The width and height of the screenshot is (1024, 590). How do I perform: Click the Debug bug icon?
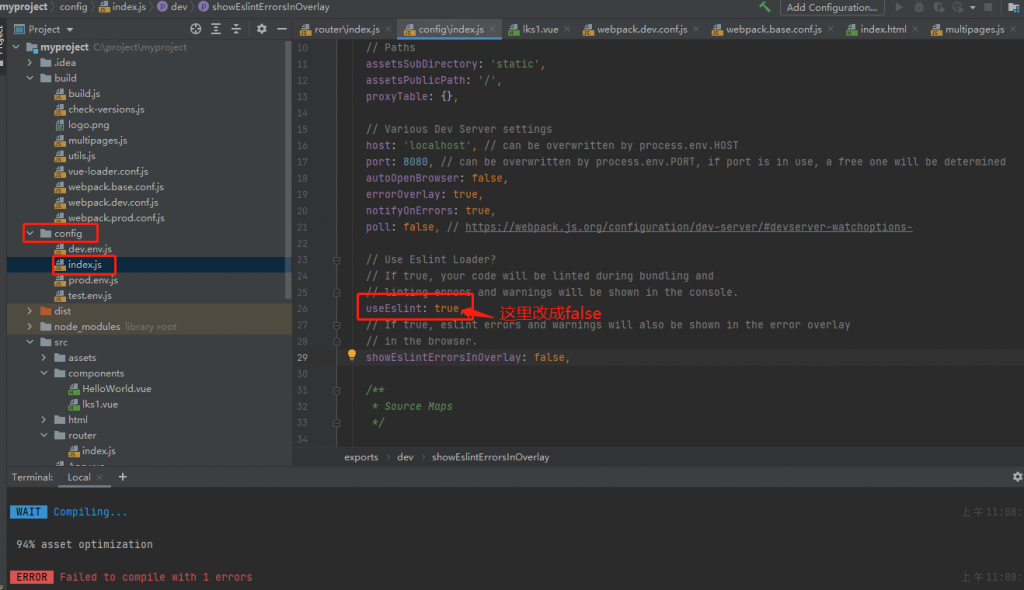point(919,7)
